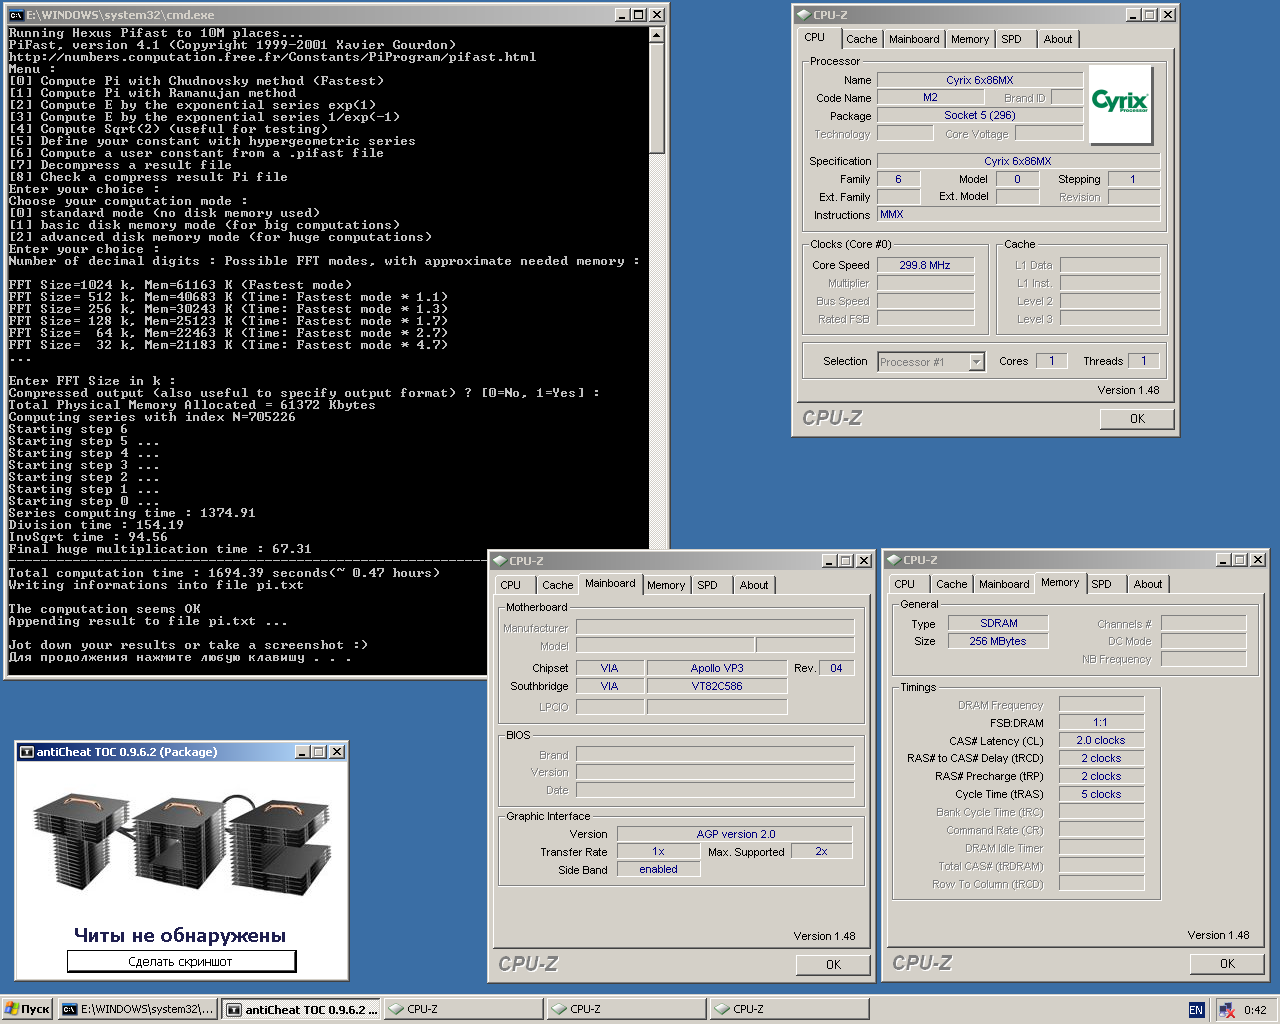Click the Apollo VP3 chipset field
The width and height of the screenshot is (1280, 1024).
[717, 668]
